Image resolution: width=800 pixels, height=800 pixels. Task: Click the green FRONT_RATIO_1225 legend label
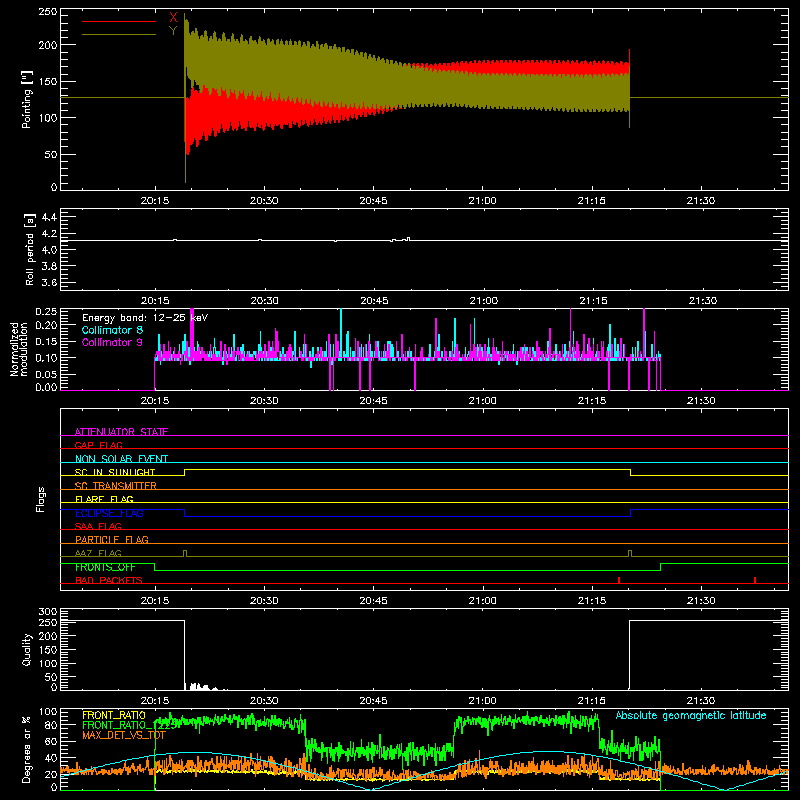[129, 725]
